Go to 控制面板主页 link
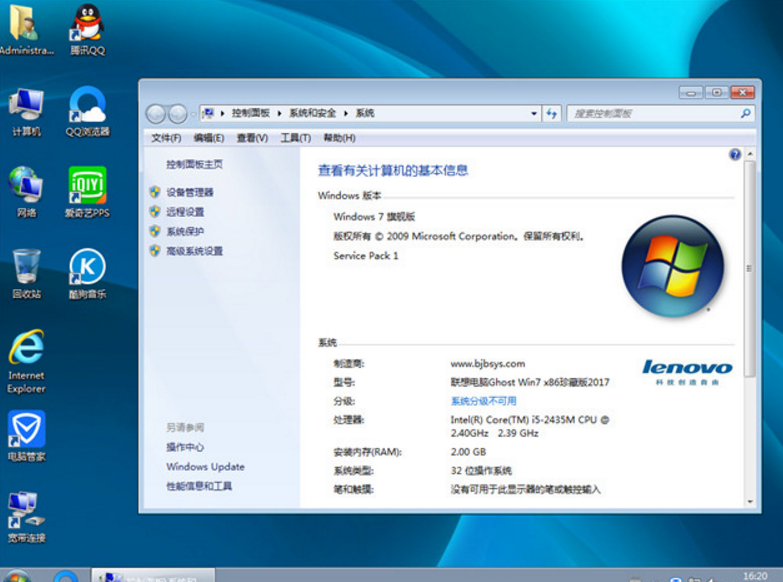Image resolution: width=783 pixels, height=582 pixels. (194, 164)
